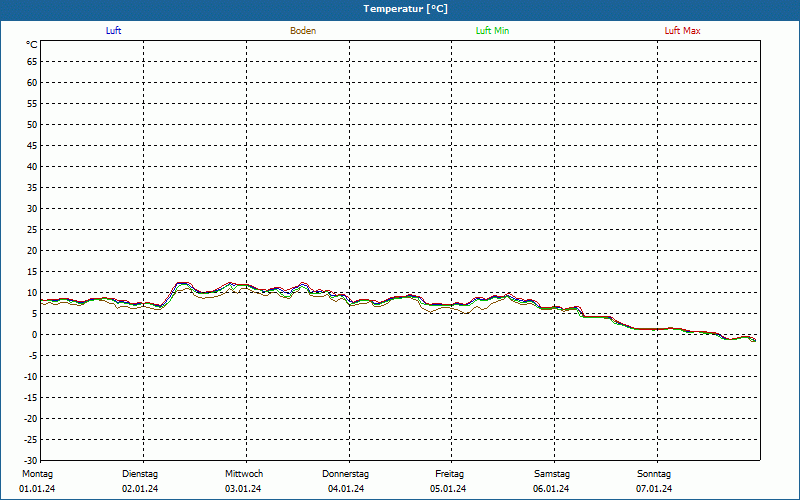Click the 02.01.24 date label
This screenshot has width=800, height=500.
pos(140,489)
